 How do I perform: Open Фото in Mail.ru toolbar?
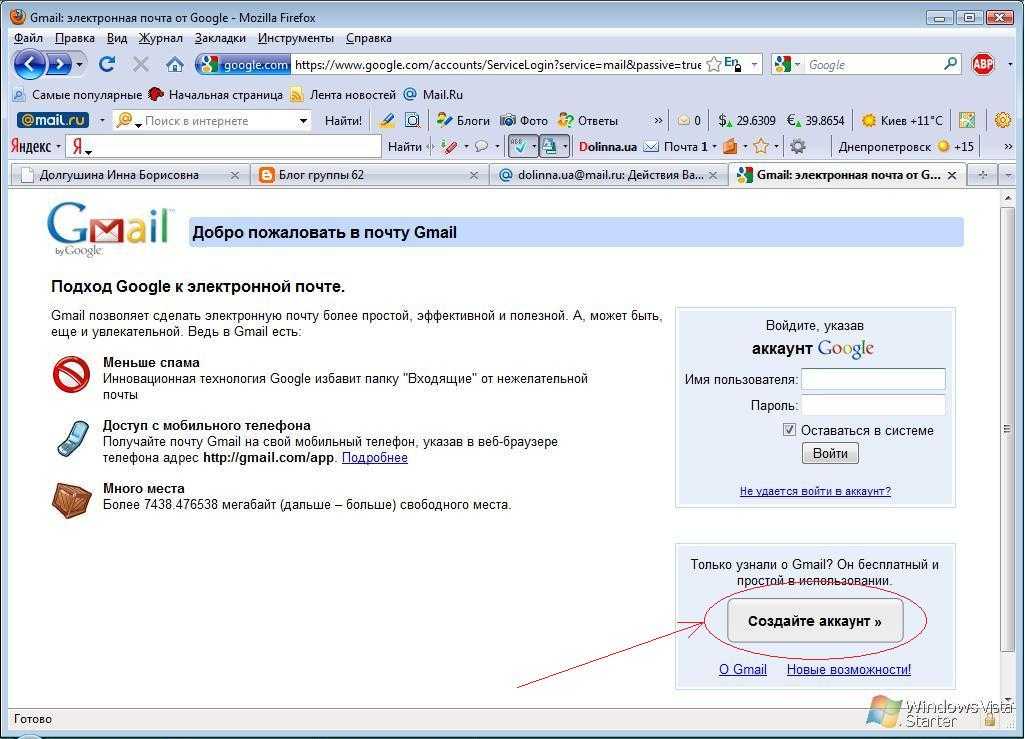[x=524, y=120]
